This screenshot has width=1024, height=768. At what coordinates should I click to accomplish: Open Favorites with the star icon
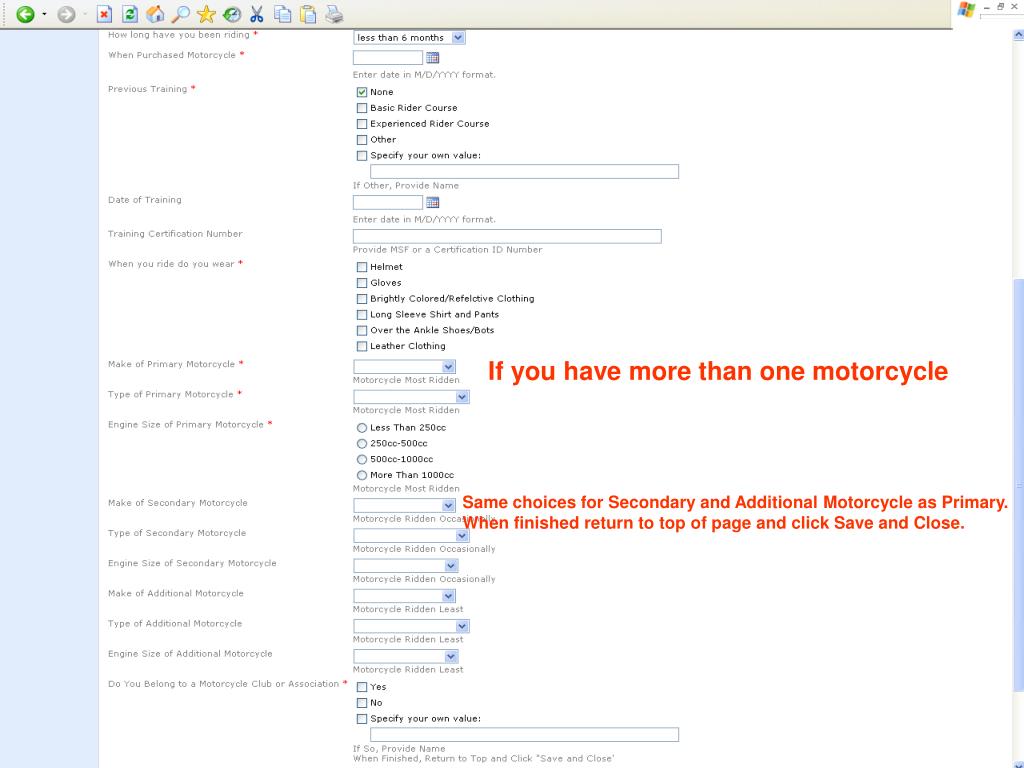[206, 14]
